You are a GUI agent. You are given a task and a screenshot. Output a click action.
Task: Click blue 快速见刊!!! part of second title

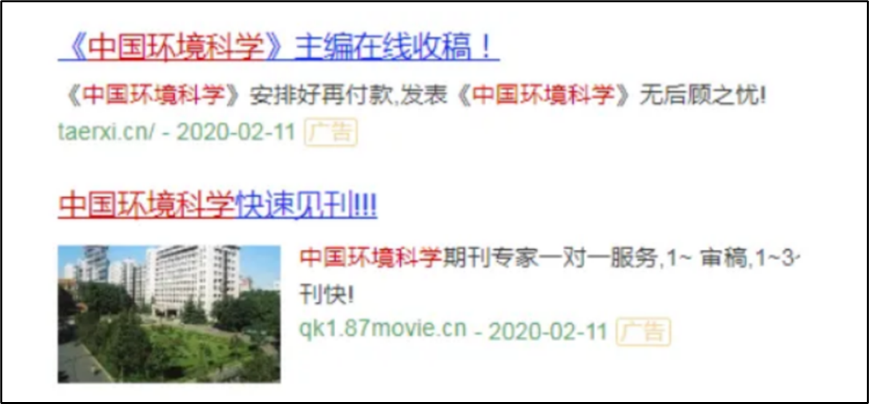[x=306, y=206]
